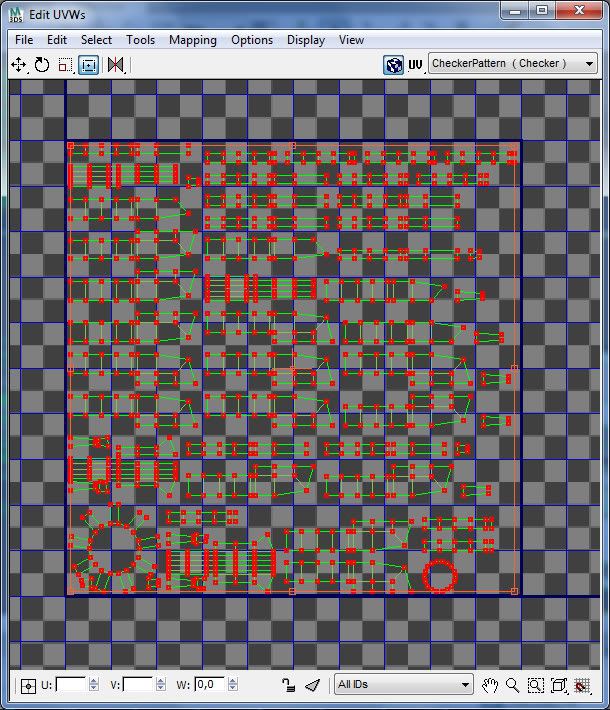This screenshot has height=710, width=610.
Task: Maximize the Edit UVWs window
Action: (x=542, y=11)
